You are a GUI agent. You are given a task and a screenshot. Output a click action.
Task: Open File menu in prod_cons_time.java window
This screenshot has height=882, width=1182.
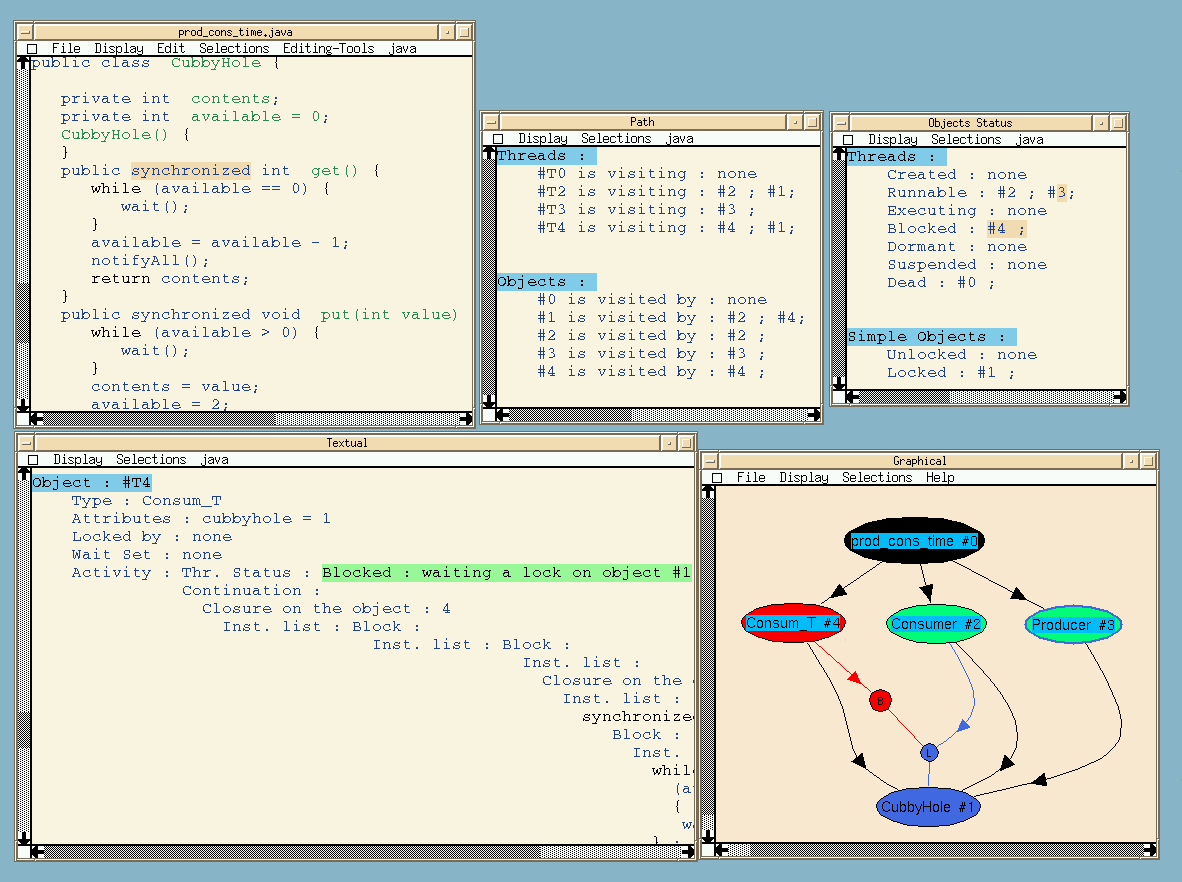(66, 48)
